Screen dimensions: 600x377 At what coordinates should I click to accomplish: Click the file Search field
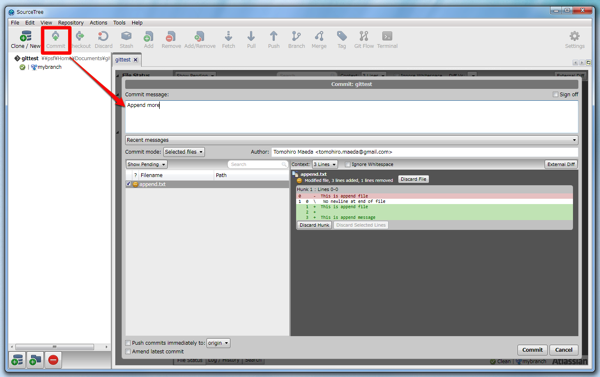click(258, 164)
